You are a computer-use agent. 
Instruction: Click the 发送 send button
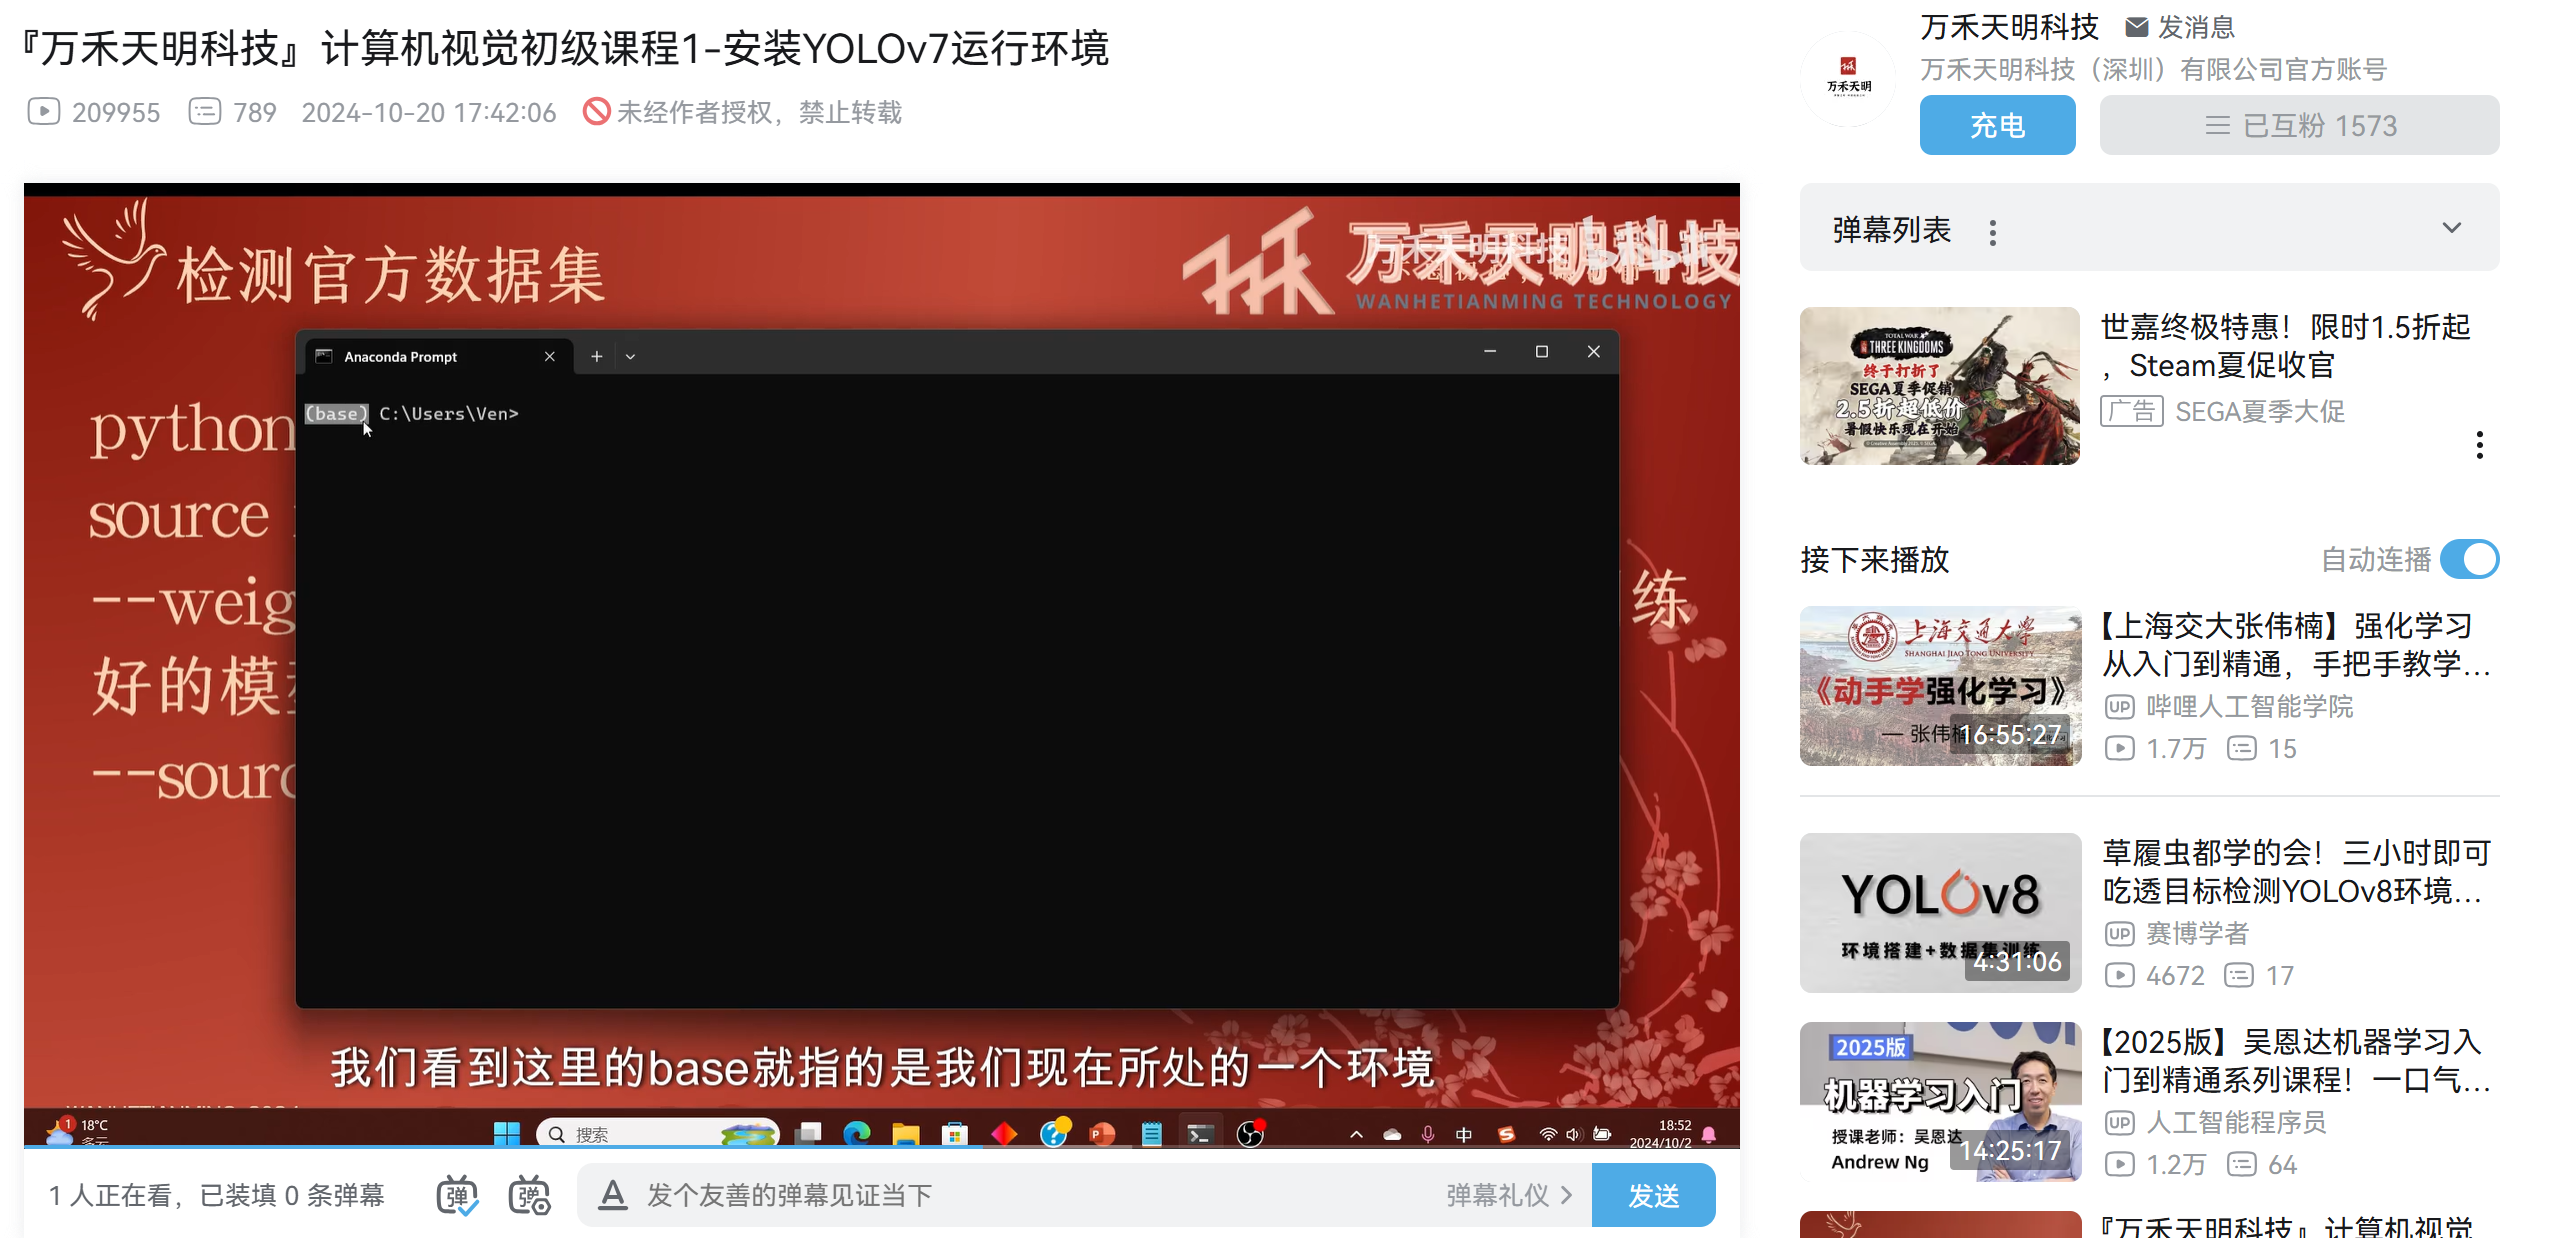point(1653,1195)
